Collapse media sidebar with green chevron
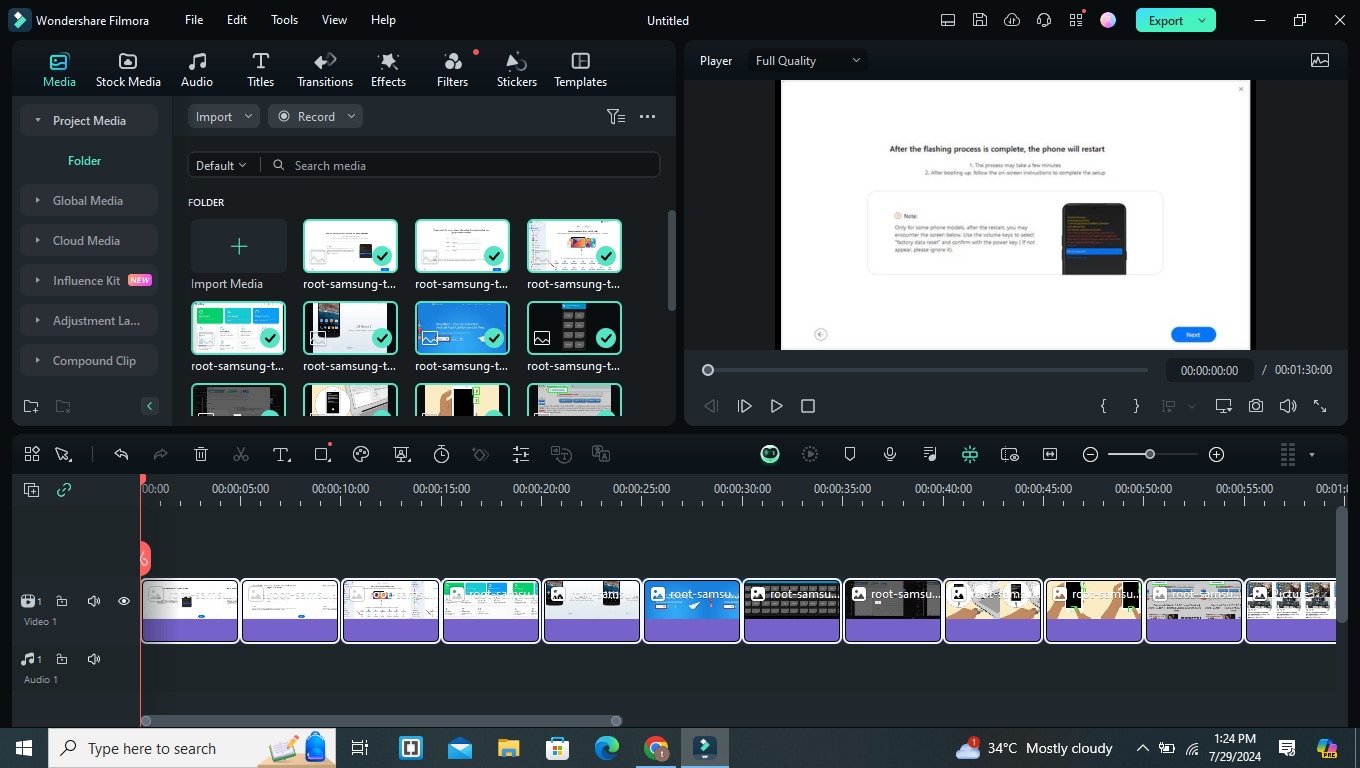The height and width of the screenshot is (768, 1360). pos(150,406)
